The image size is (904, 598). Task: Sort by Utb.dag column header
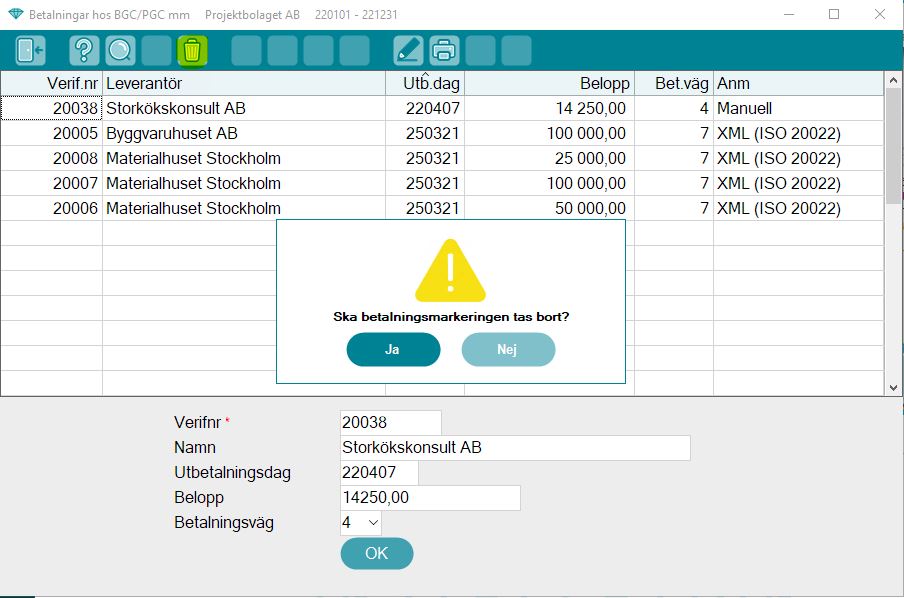click(x=425, y=84)
